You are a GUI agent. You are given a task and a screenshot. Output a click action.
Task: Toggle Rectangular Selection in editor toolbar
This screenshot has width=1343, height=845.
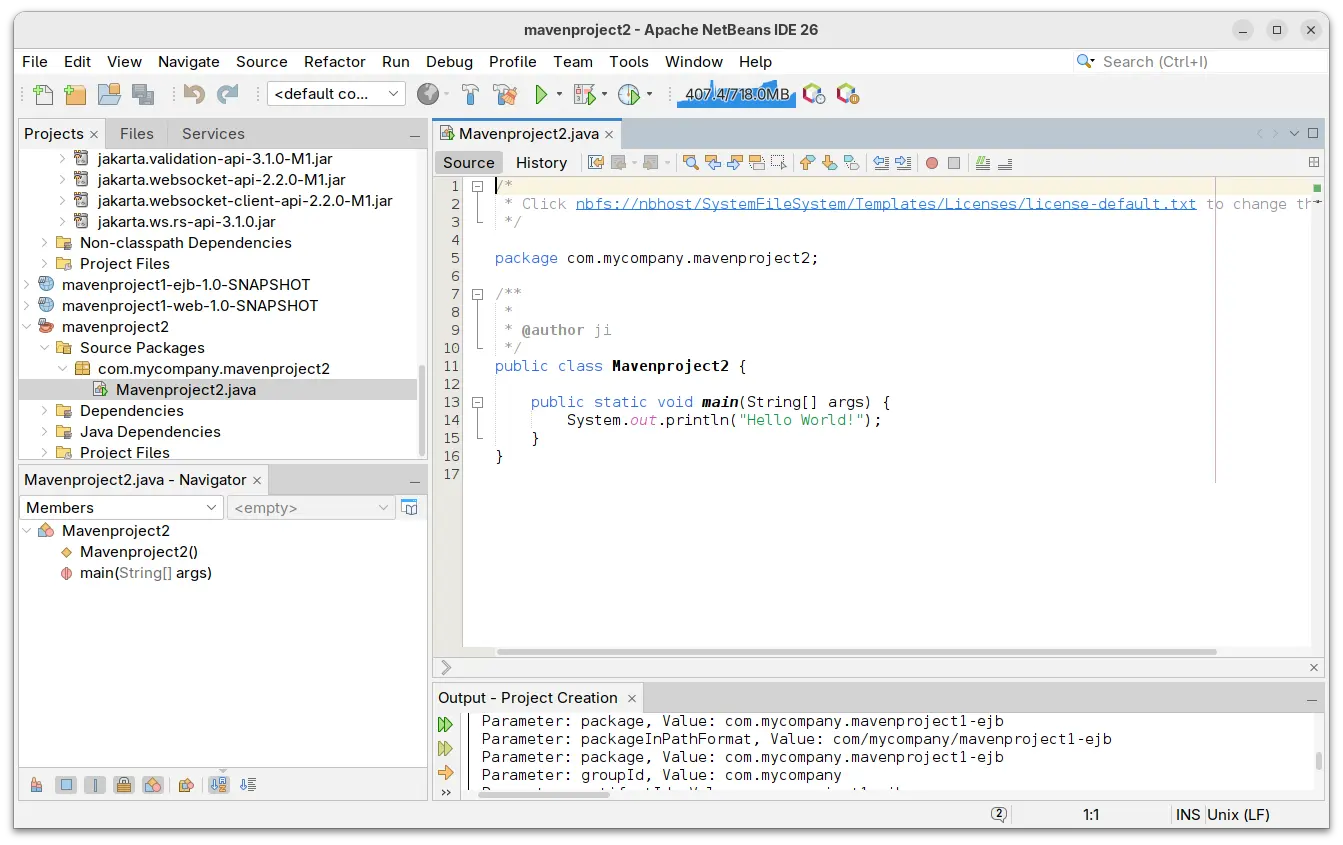pos(779,163)
